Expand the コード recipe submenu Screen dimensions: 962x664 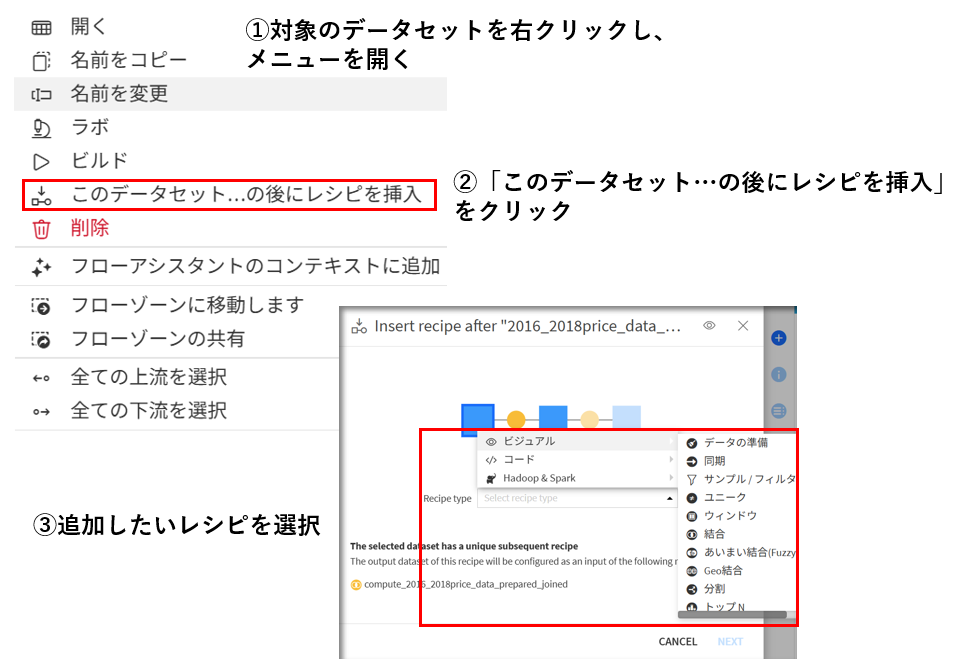coord(576,460)
